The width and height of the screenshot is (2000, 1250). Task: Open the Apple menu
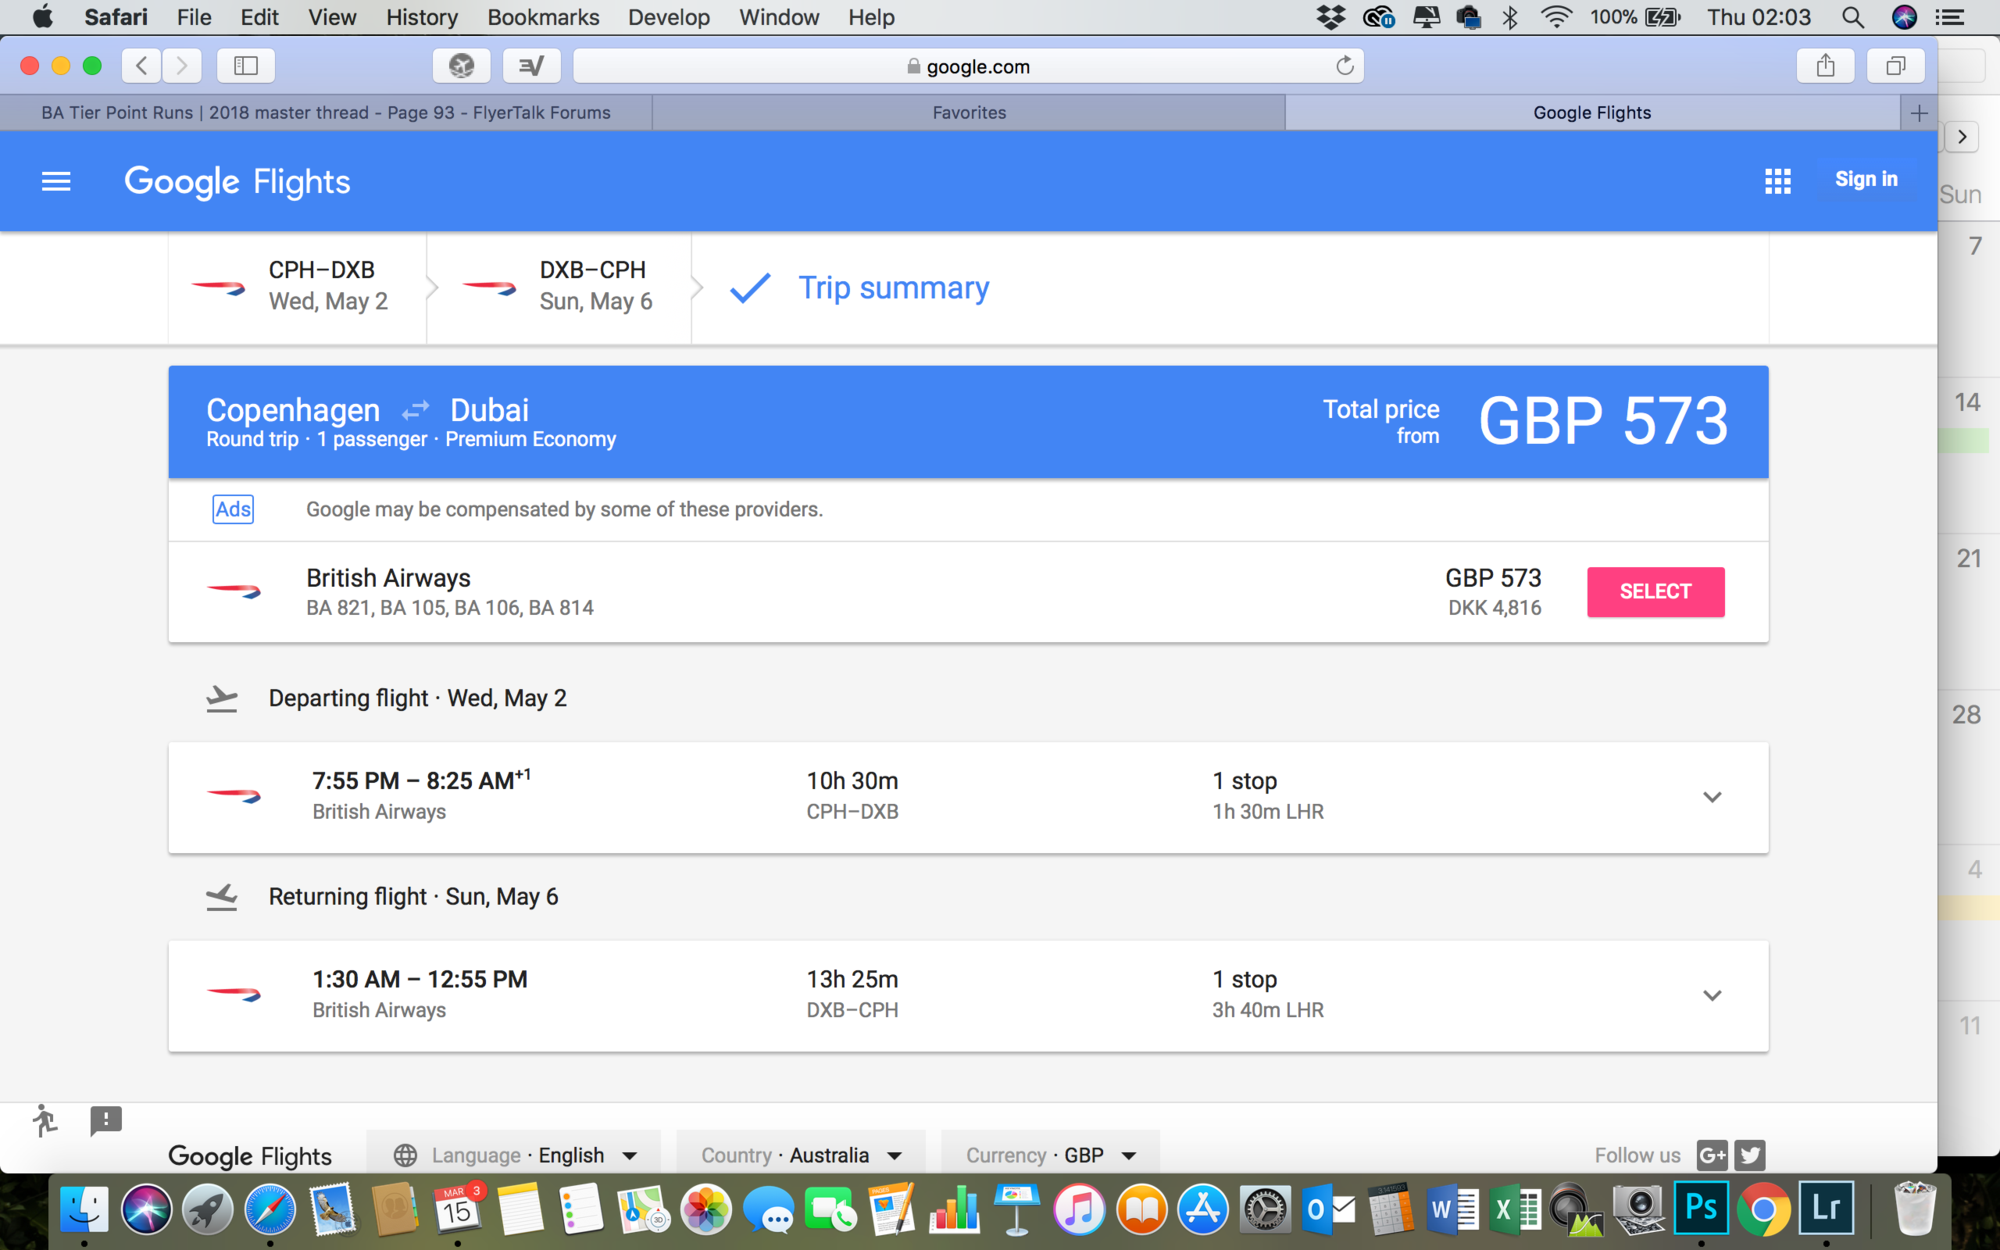[x=42, y=17]
